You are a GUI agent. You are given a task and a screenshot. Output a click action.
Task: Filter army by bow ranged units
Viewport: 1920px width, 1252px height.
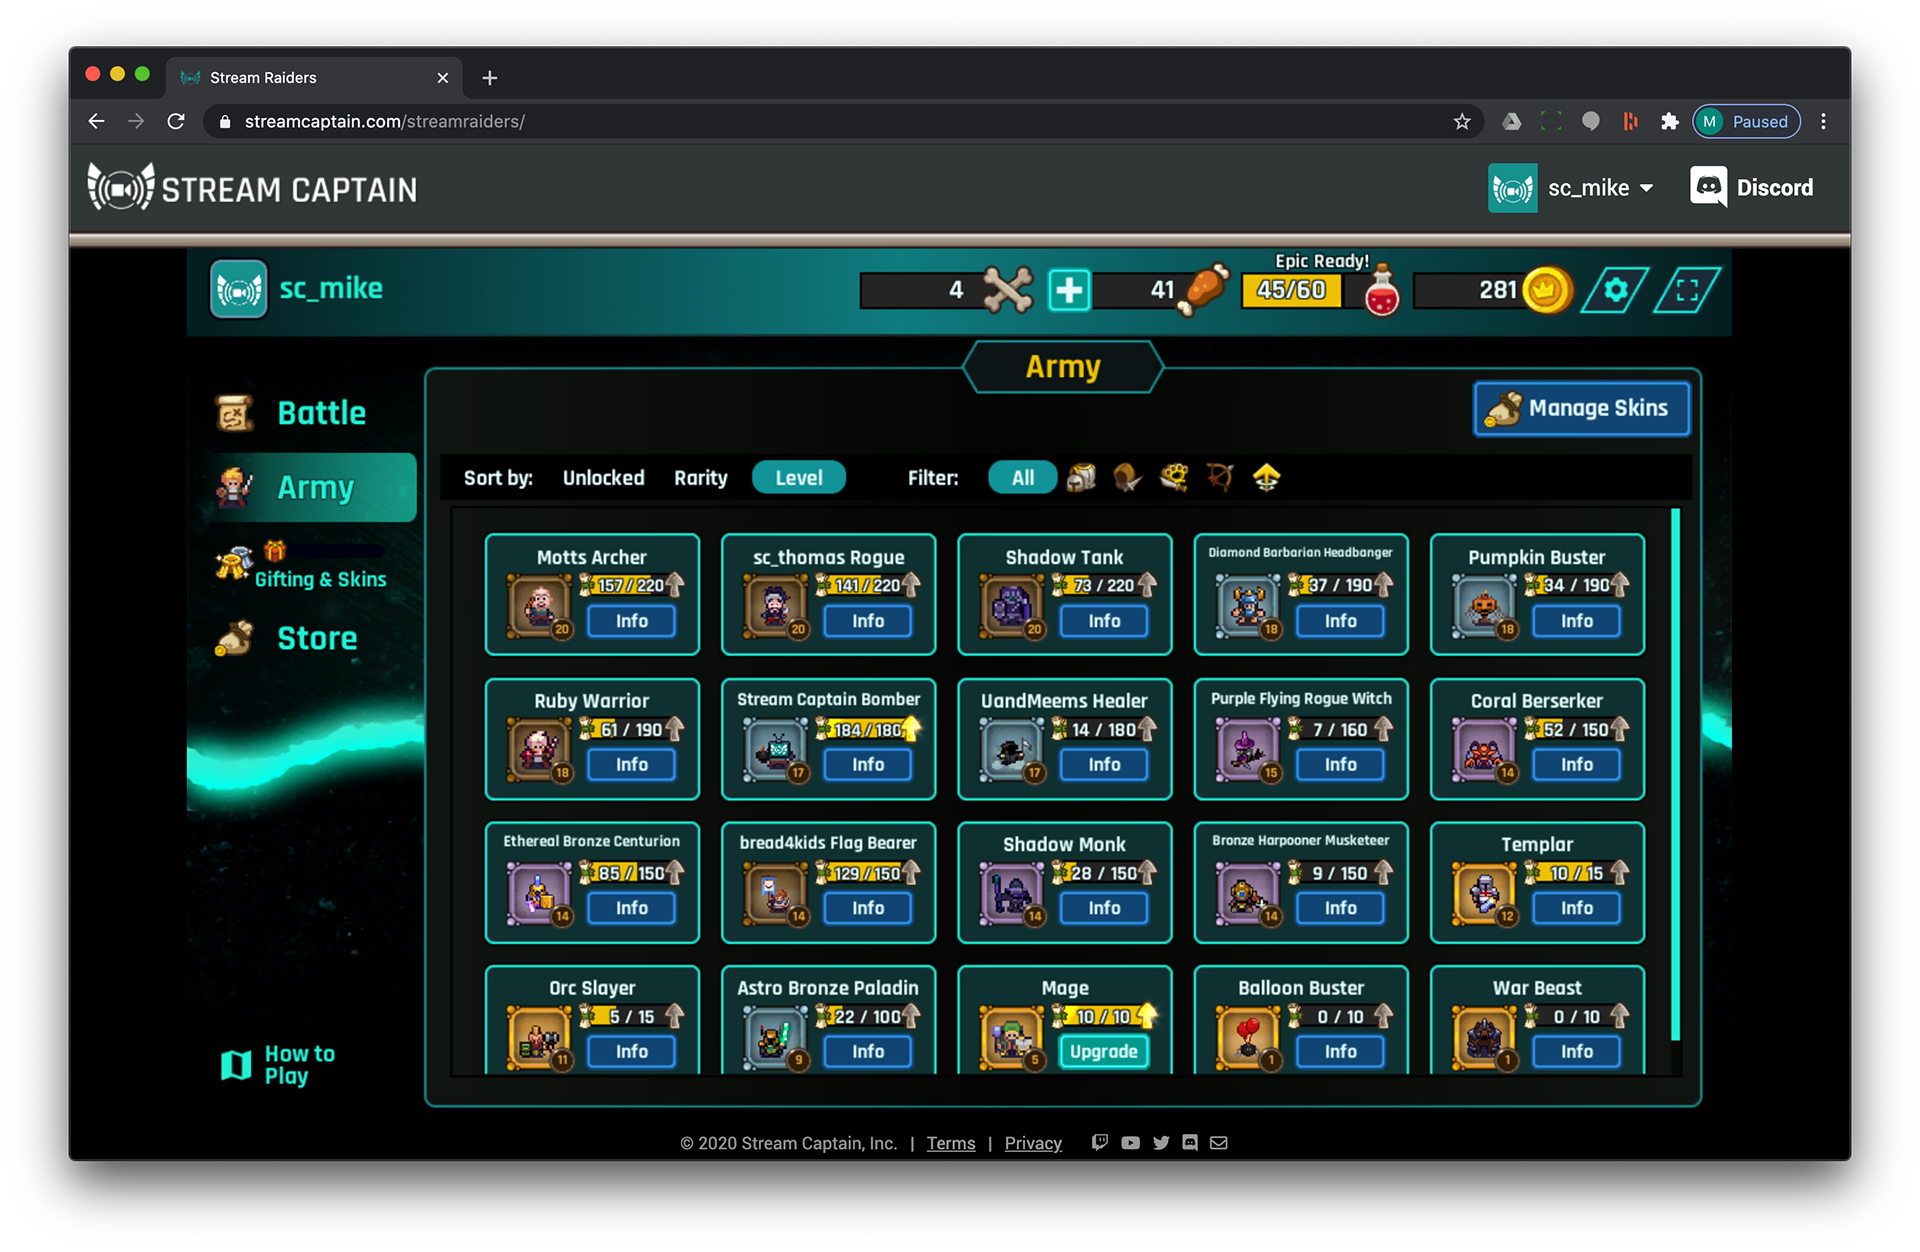1220,478
